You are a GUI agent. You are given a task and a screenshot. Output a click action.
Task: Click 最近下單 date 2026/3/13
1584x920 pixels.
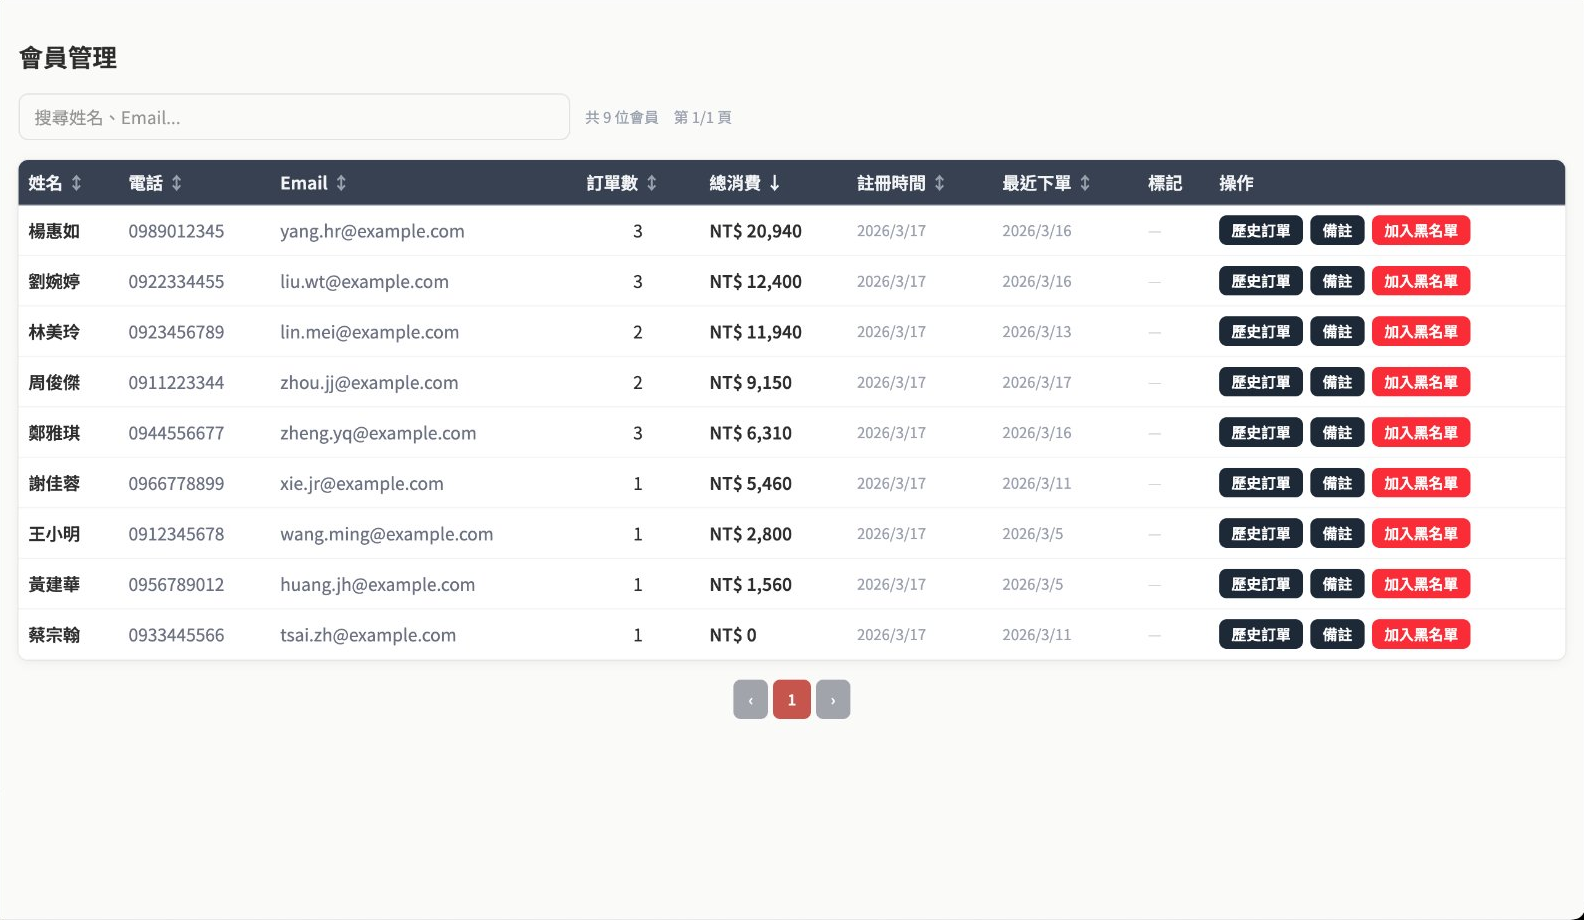(x=1036, y=332)
